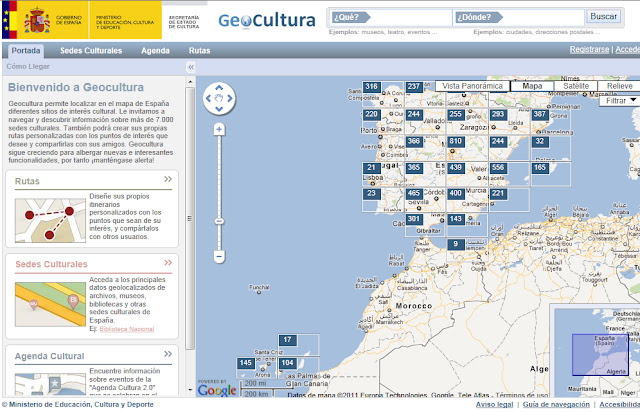Click the Rutas itinerary thumbnail
Viewport: 640px width, 412px height.
tap(50, 220)
